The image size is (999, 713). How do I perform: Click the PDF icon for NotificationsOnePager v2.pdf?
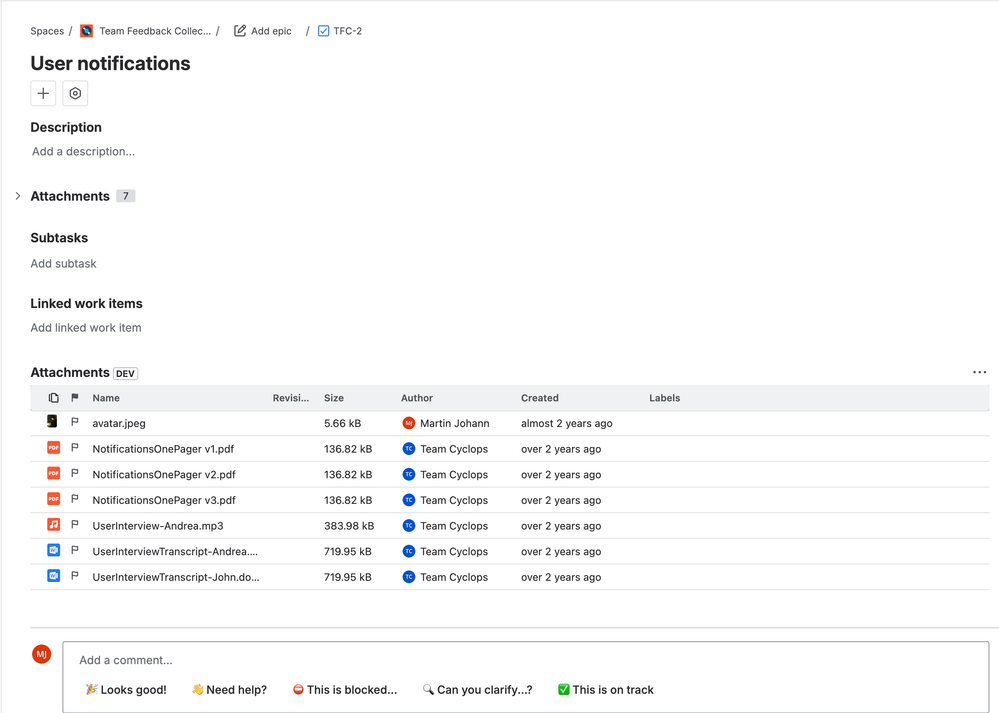point(54,473)
